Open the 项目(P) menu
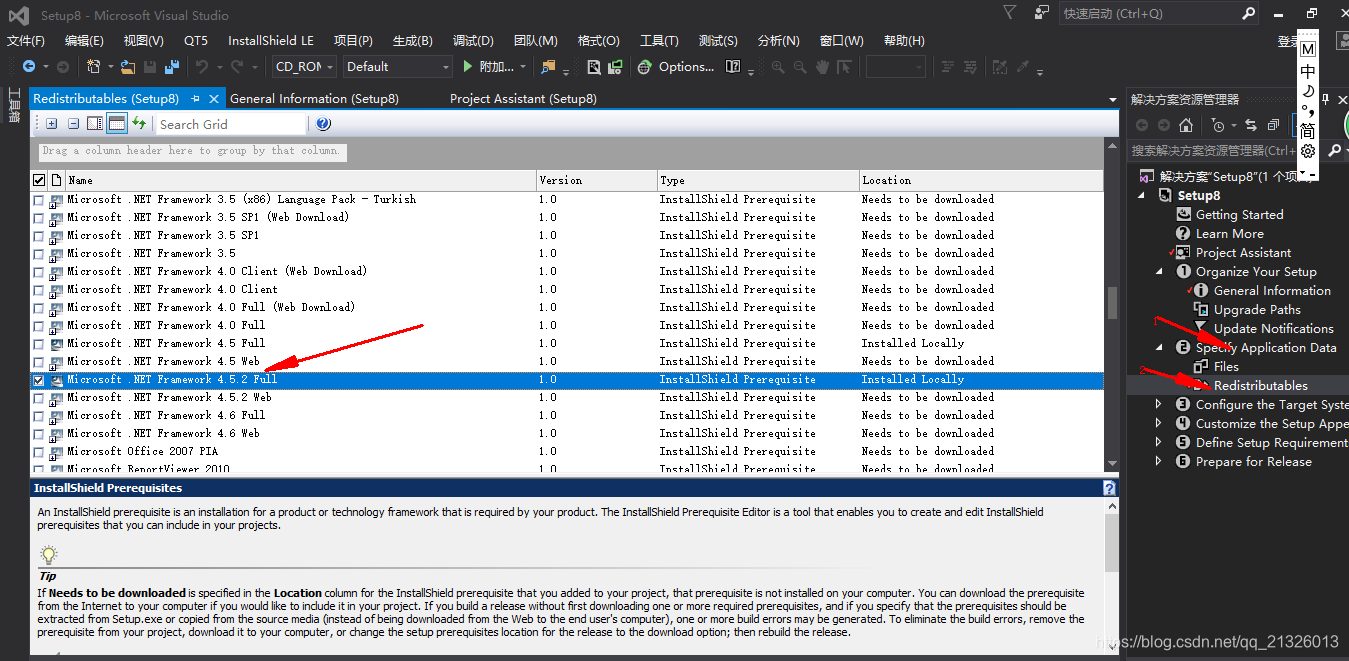This screenshot has height=661, width=1349. coord(353,41)
